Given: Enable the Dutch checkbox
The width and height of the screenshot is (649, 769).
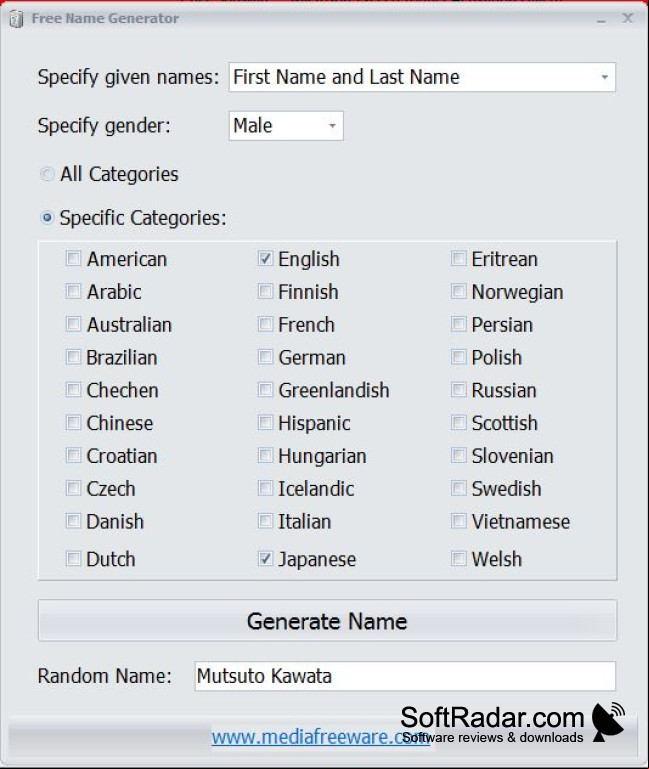Looking at the screenshot, I should tap(73, 558).
